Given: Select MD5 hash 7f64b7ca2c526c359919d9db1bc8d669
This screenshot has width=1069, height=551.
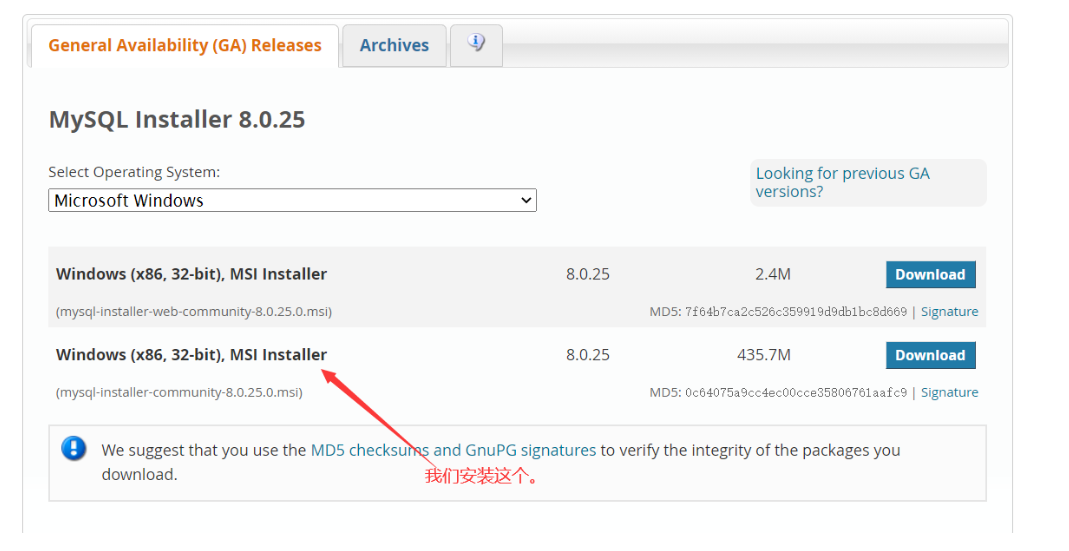Looking at the screenshot, I should [796, 312].
